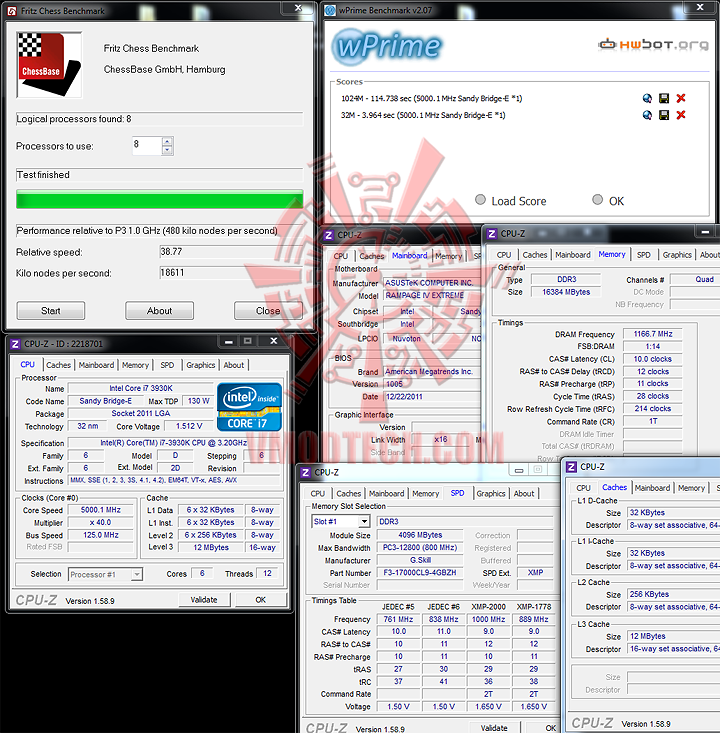Screen dimensions: 720x733
Task: Click the wPrime logo
Action: (x=387, y=46)
